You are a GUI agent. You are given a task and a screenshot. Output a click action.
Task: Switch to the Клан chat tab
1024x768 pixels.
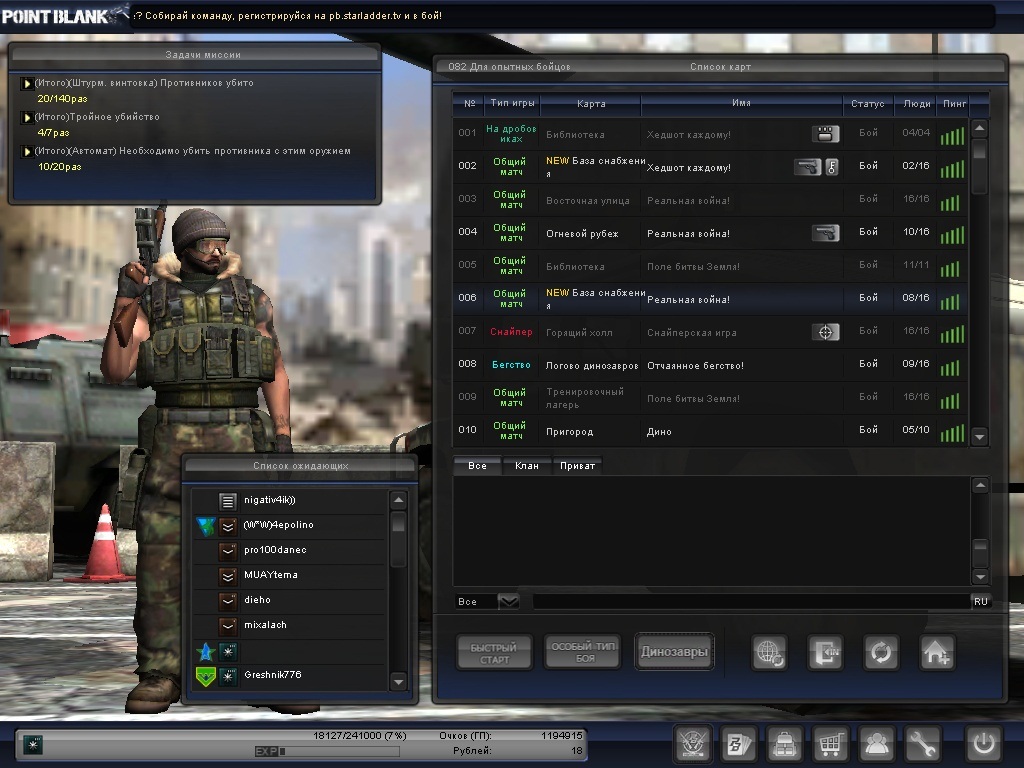tap(526, 466)
